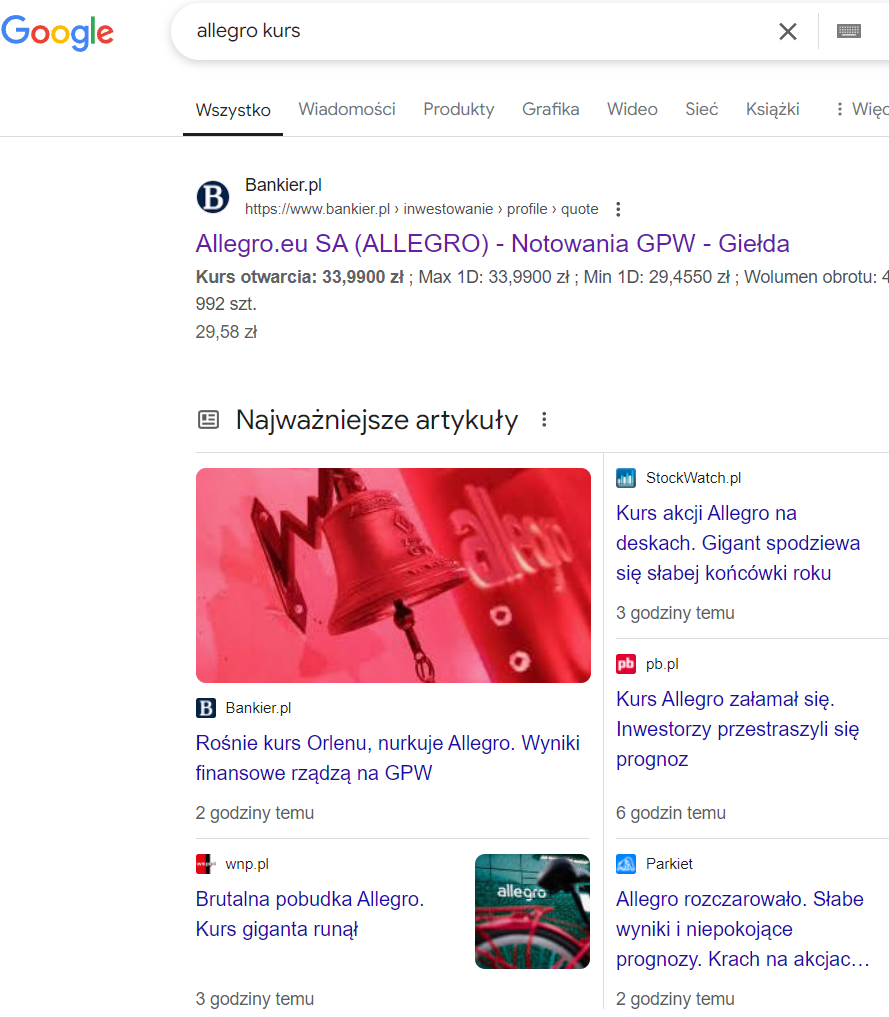
Task: Open the red bell article image
Action: click(x=393, y=575)
